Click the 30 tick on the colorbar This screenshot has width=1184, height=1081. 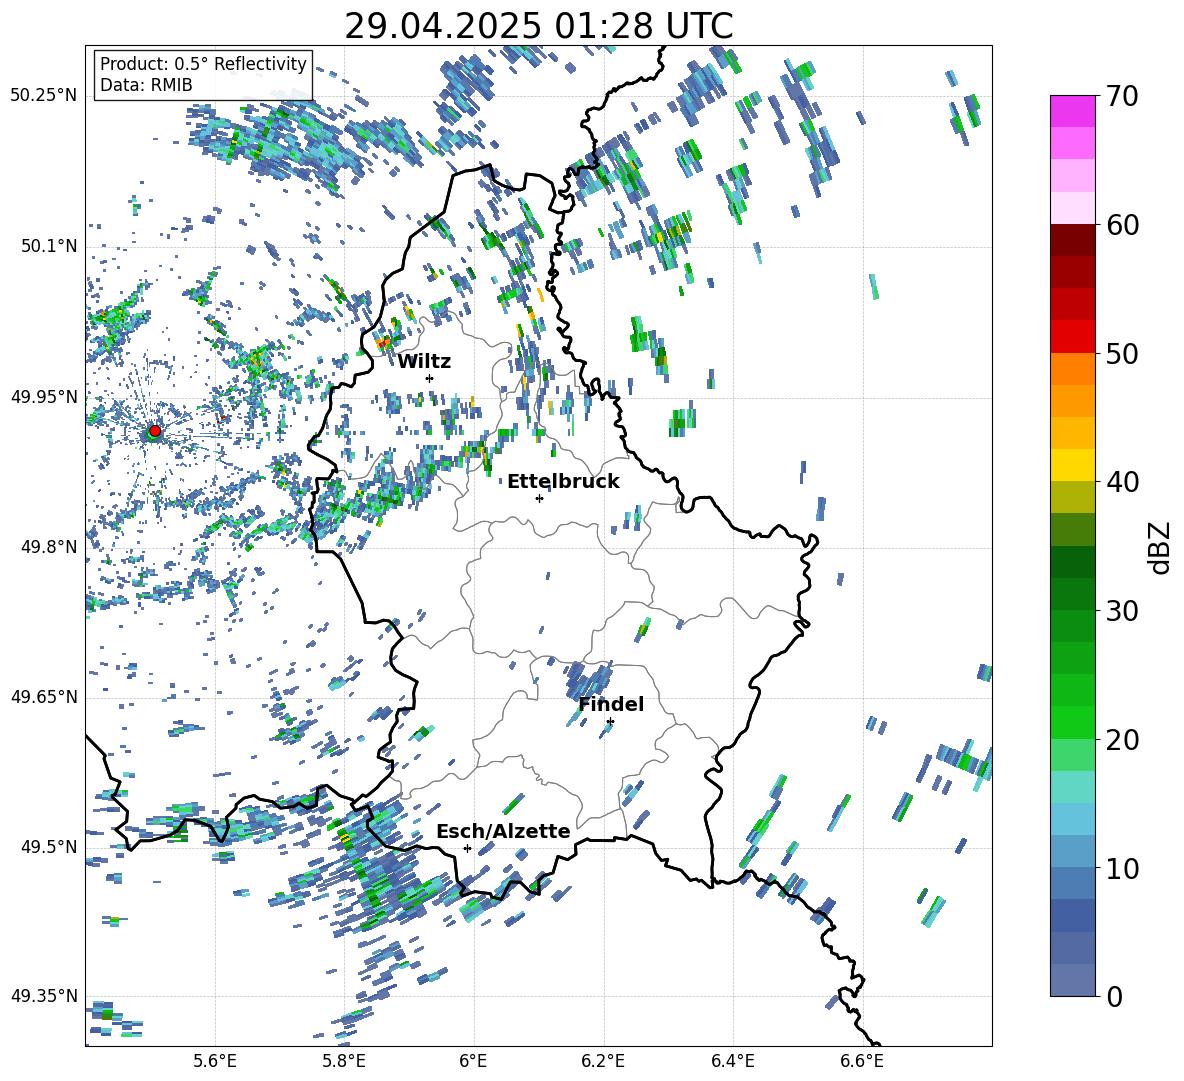1121,610
